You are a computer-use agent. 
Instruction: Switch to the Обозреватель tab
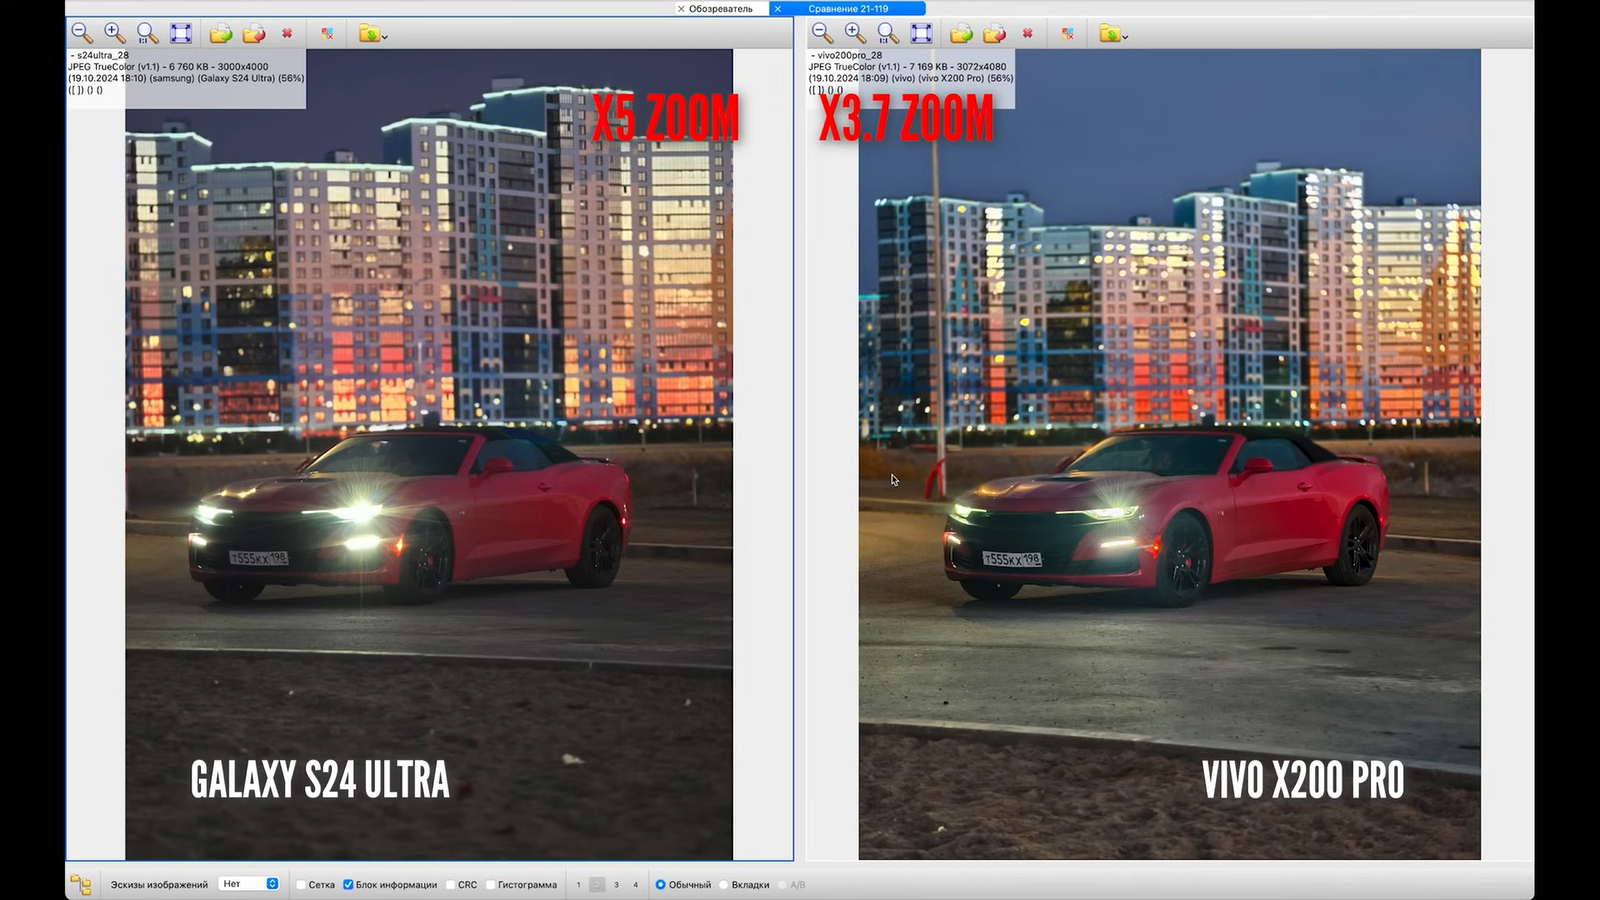pos(720,8)
